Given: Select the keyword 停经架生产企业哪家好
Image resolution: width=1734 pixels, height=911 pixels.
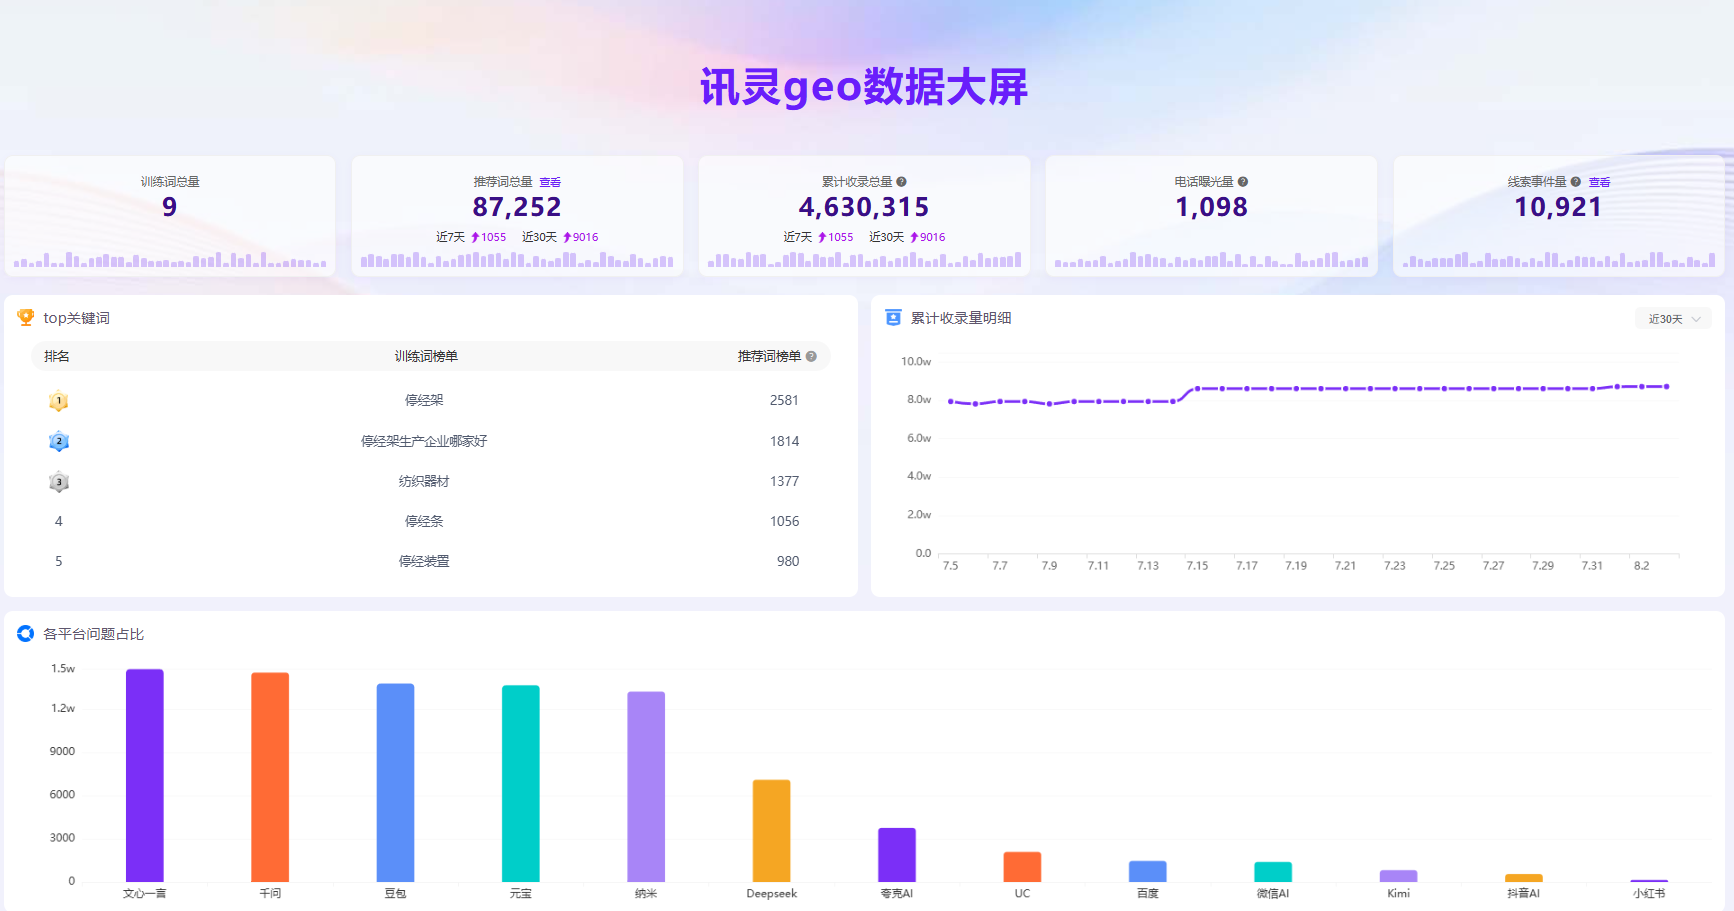Looking at the screenshot, I should coord(424,441).
